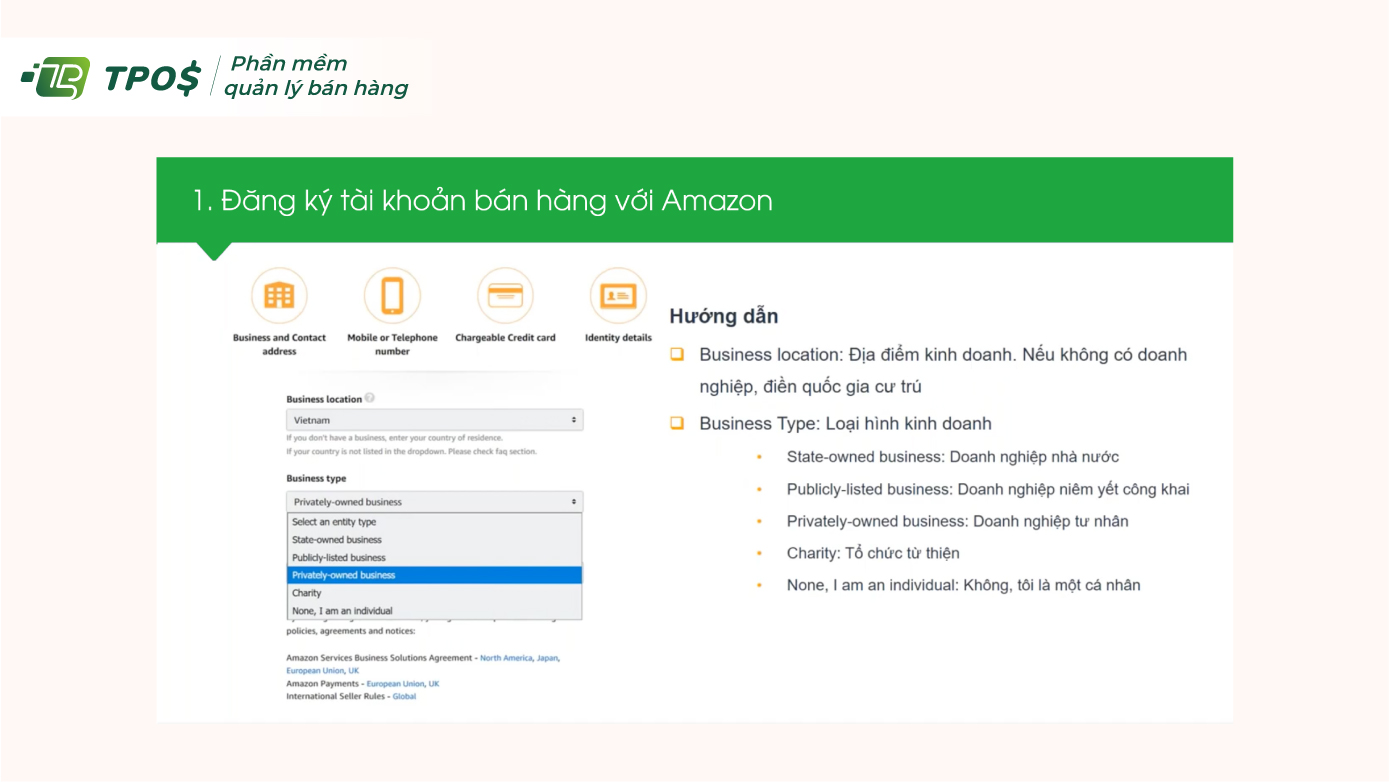Click the 'Business Type: Loại hình kinh doanh' line
Screen dimensions: 1389x782
(x=845, y=424)
